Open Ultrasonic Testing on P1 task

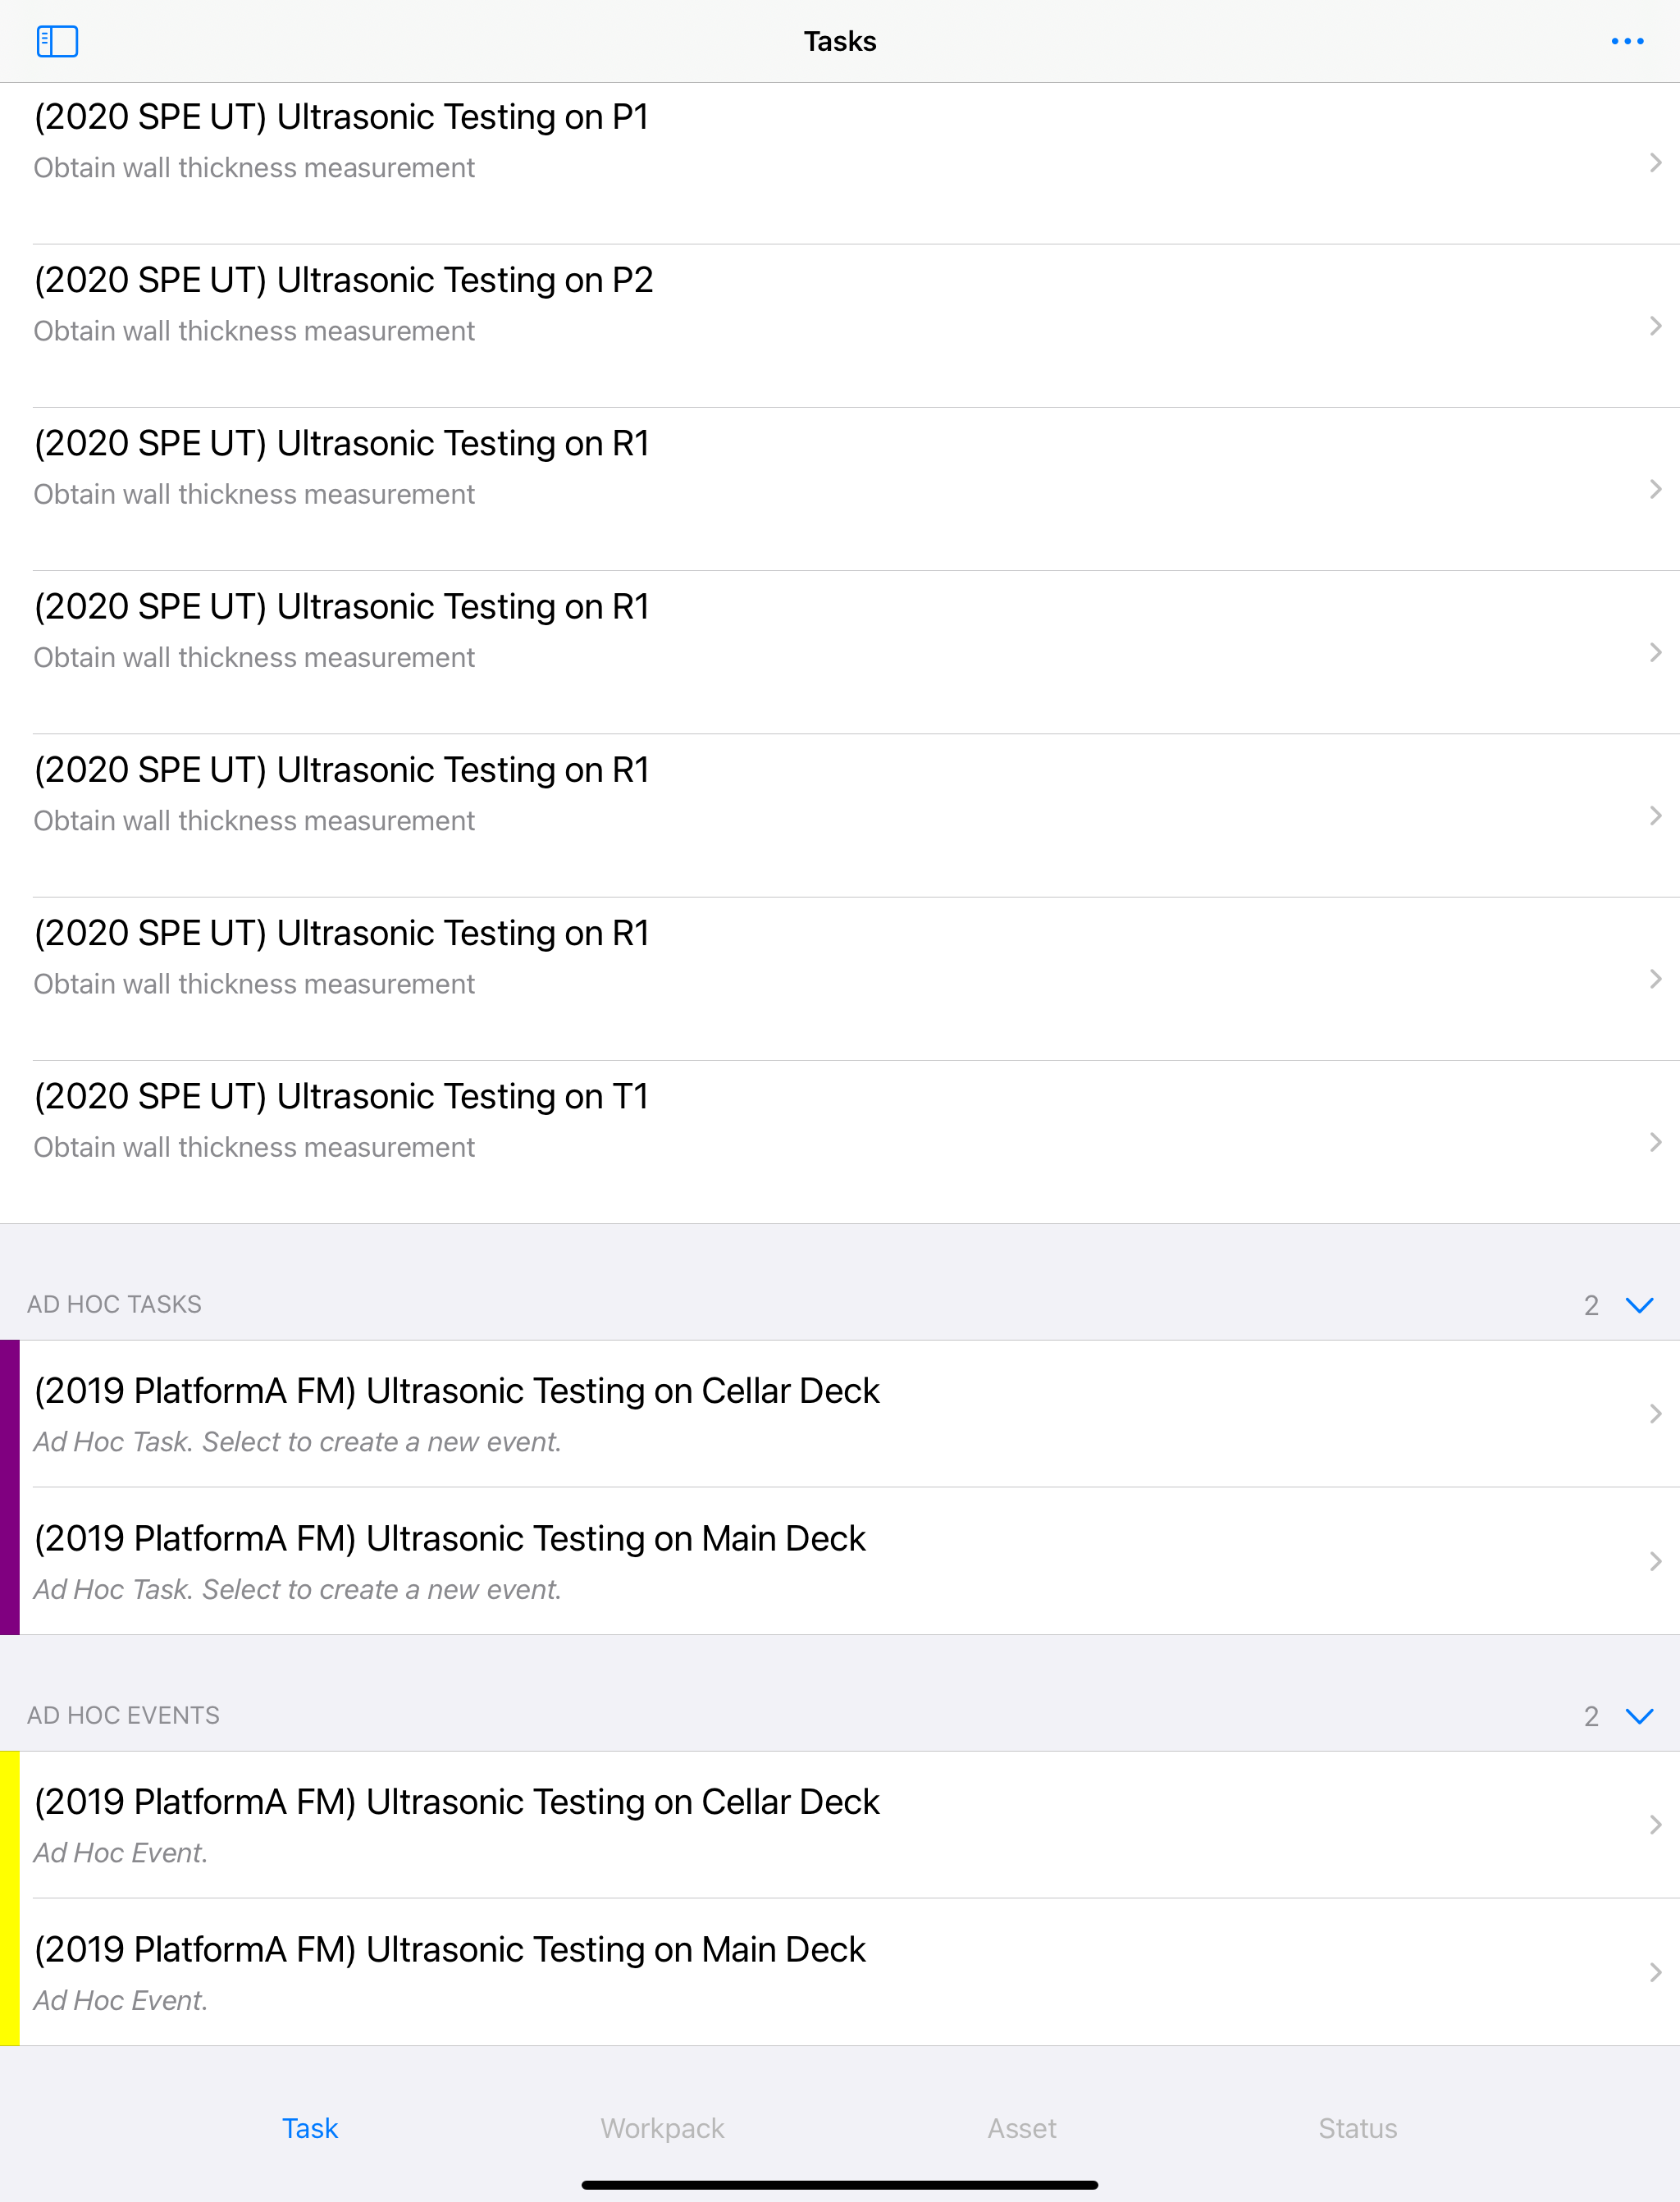840,163
